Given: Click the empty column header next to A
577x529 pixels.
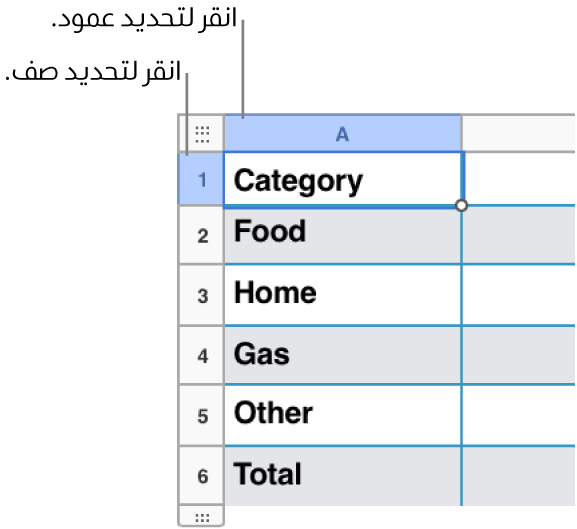Looking at the screenshot, I should point(519,134).
